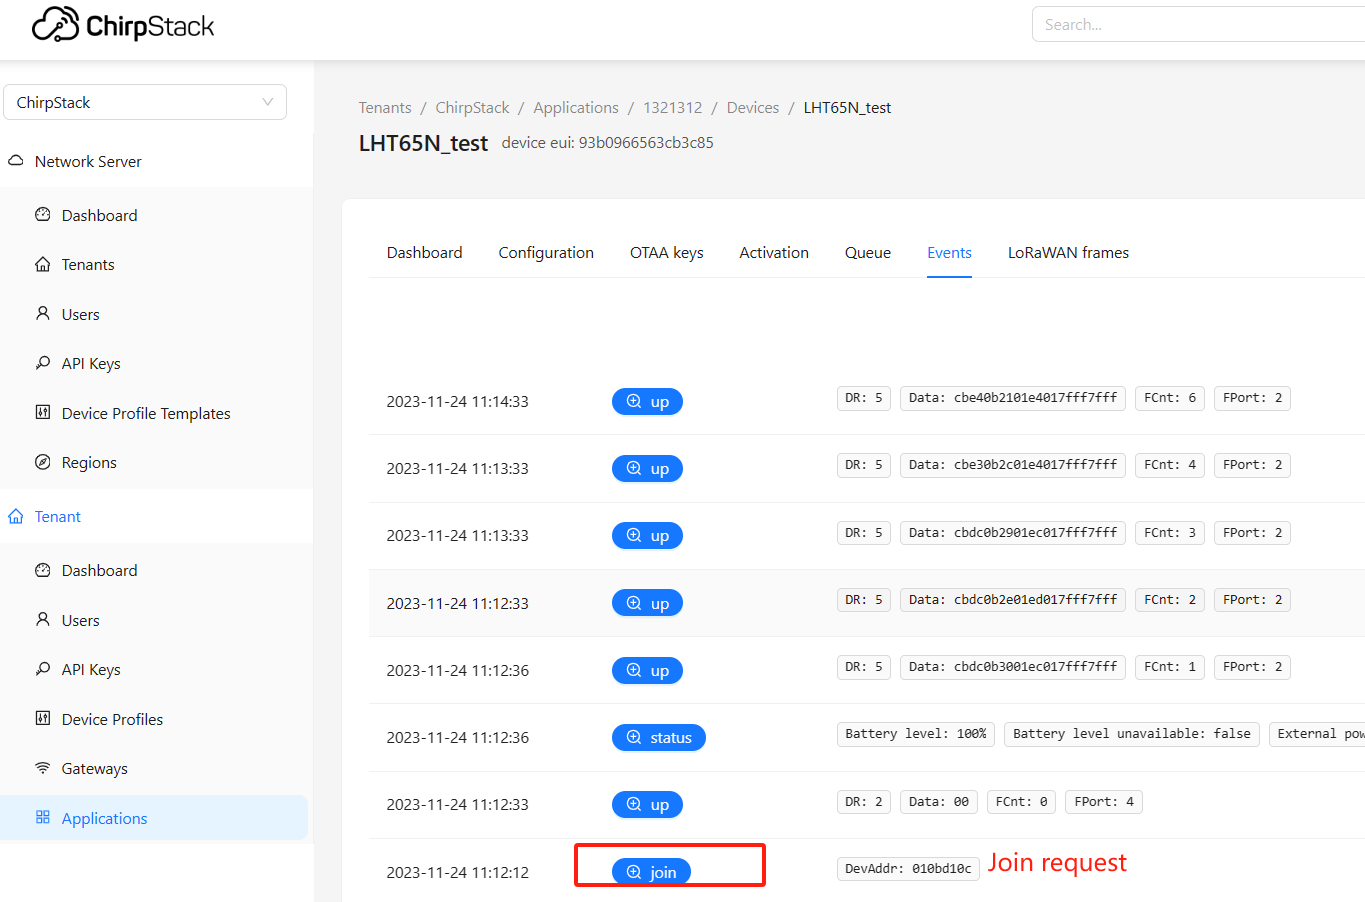This screenshot has height=902, width=1365.
Task: Switch to the LoRaWAN frames tab
Action: point(1068,253)
